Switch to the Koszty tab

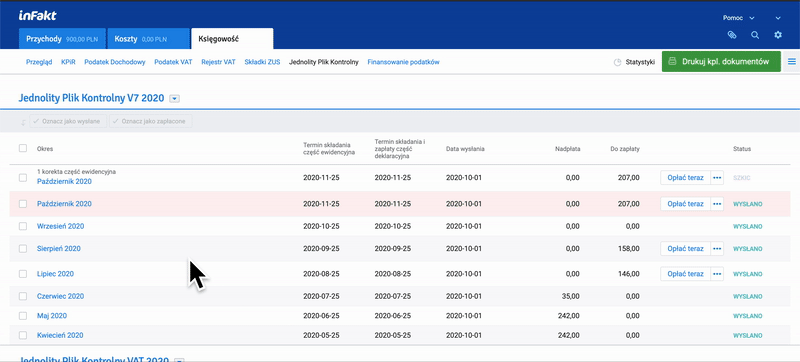click(x=148, y=39)
